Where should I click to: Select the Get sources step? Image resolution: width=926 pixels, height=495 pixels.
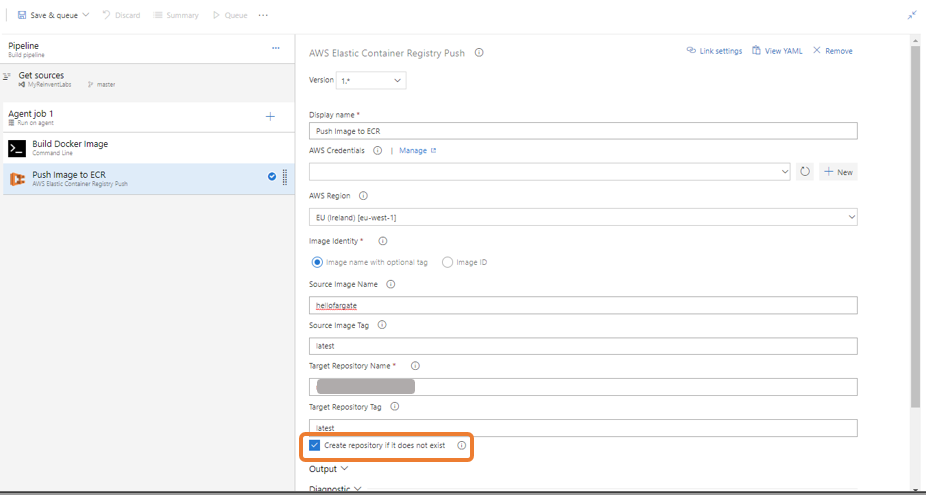148,79
